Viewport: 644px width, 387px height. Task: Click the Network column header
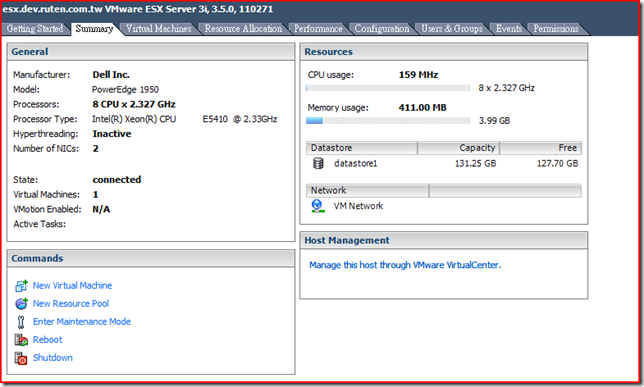[x=367, y=191]
